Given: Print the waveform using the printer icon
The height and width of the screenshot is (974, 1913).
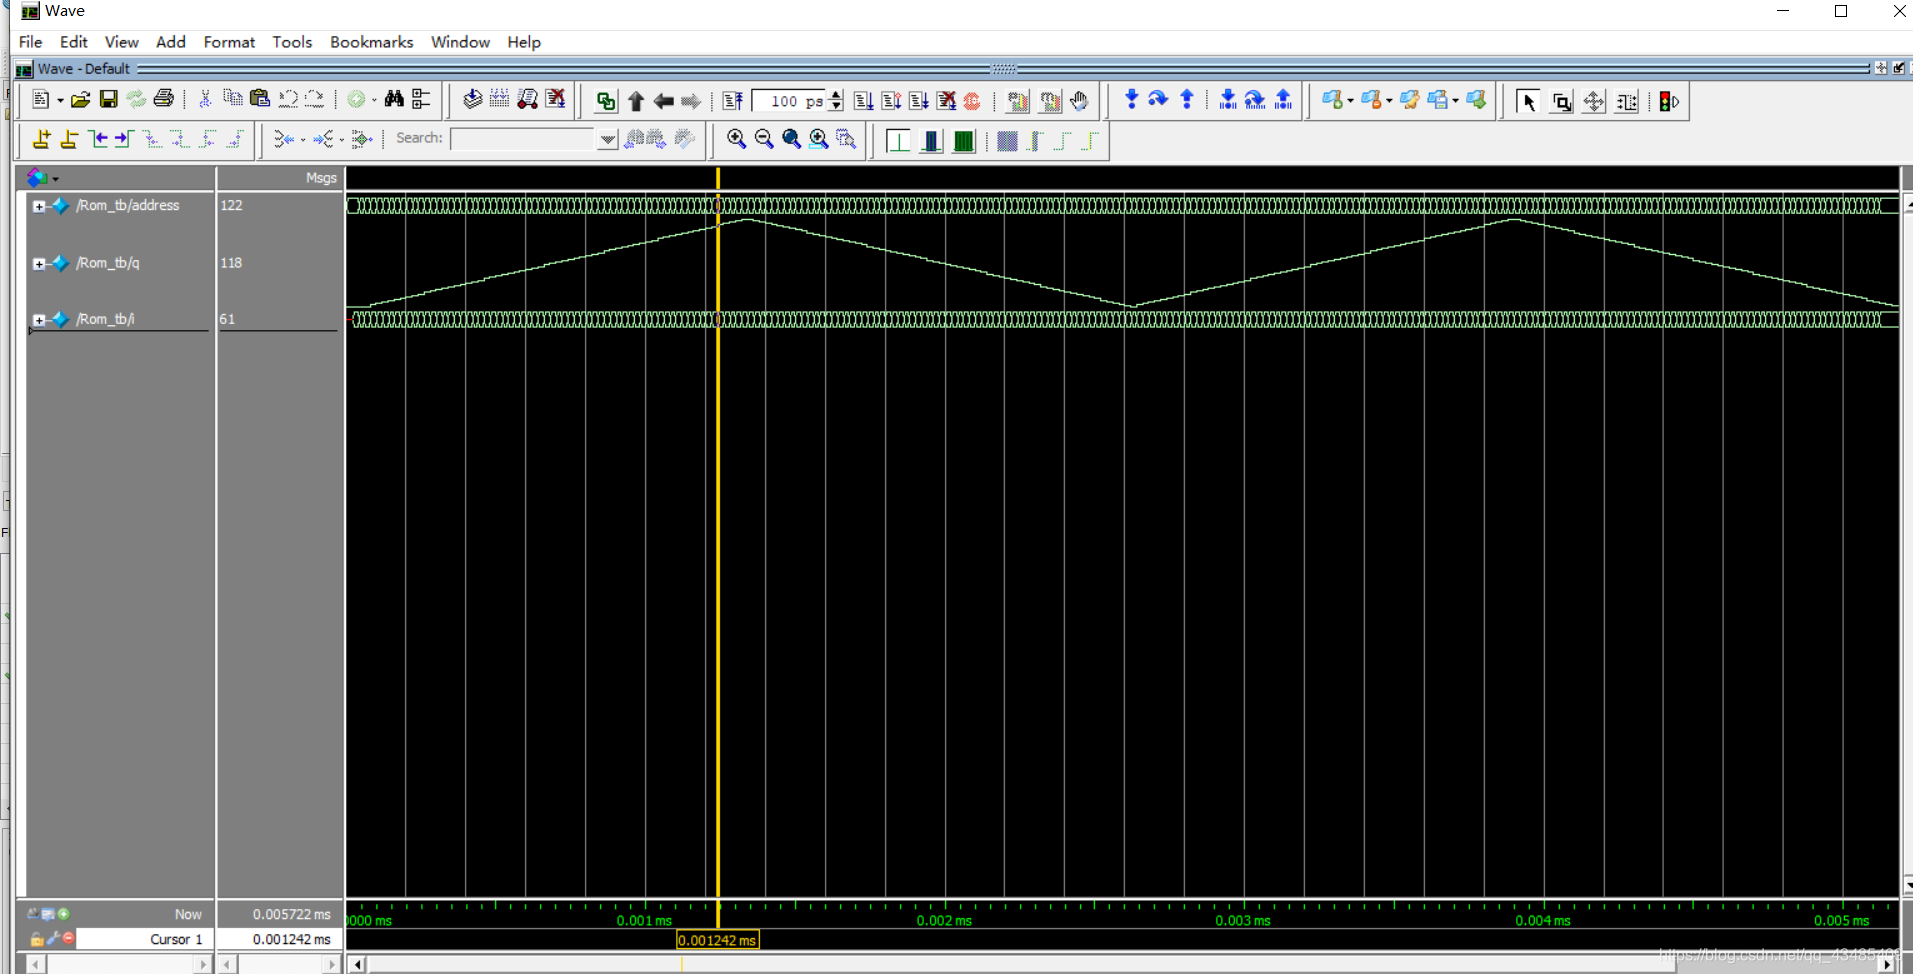Looking at the screenshot, I should coord(164,100).
